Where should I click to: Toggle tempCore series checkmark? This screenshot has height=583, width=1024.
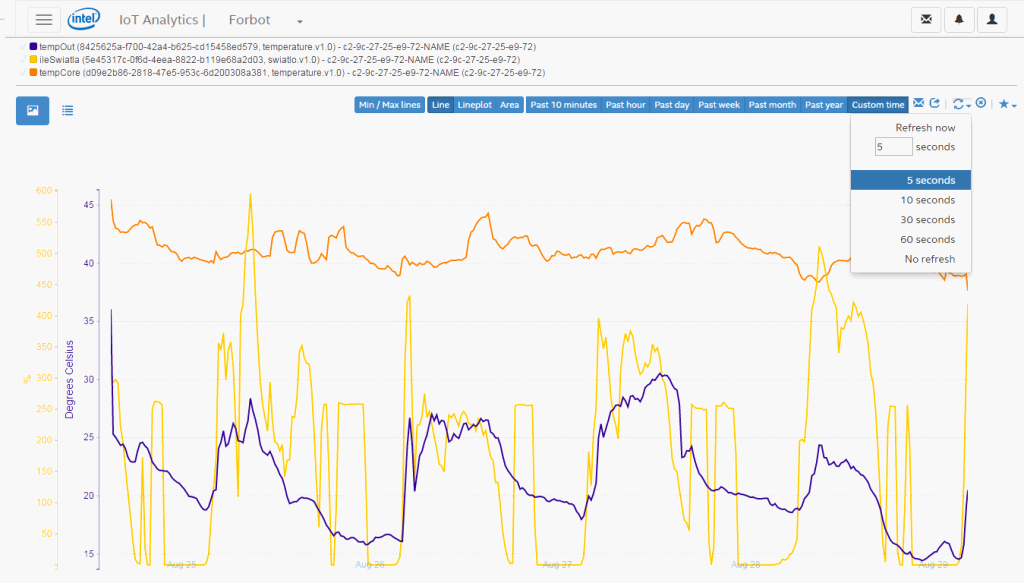tap(23, 72)
